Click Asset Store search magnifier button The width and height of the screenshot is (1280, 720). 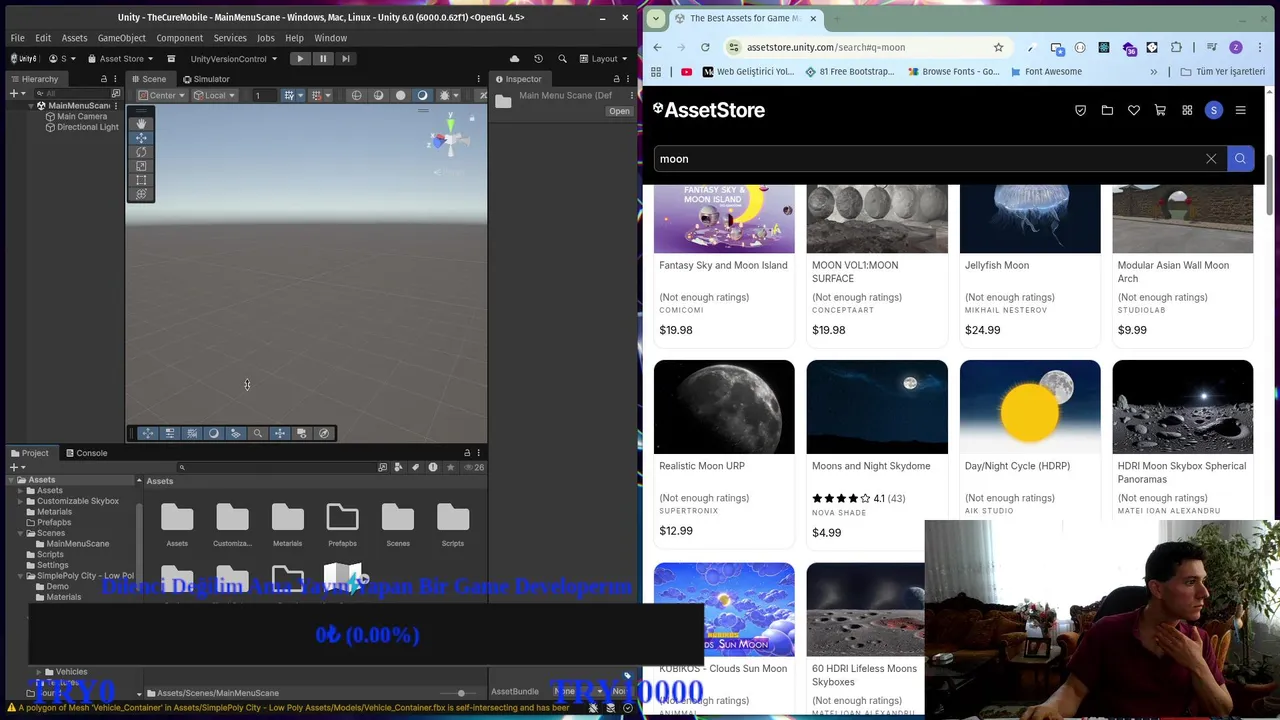point(1240,159)
